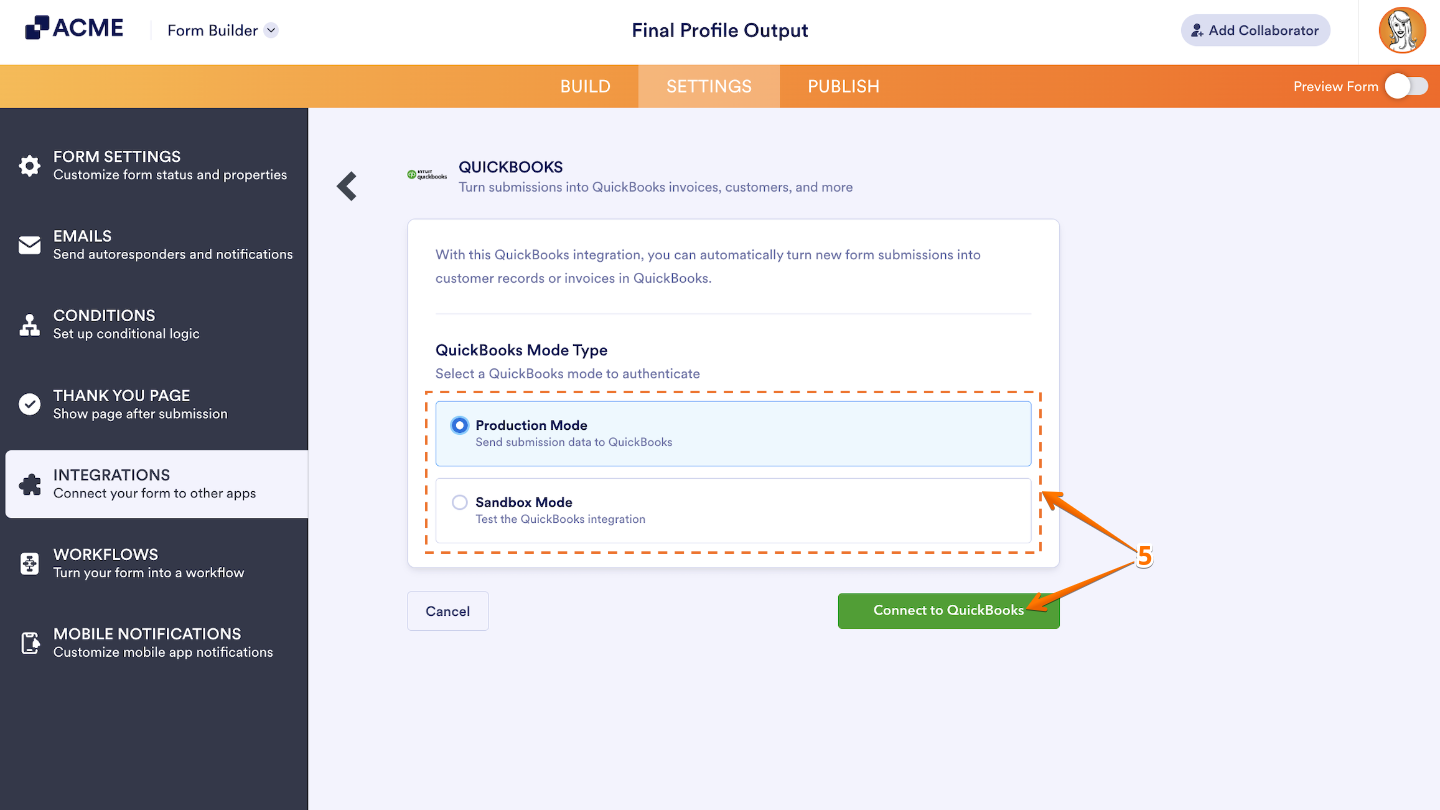Click Connect to QuickBooks

click(948, 610)
